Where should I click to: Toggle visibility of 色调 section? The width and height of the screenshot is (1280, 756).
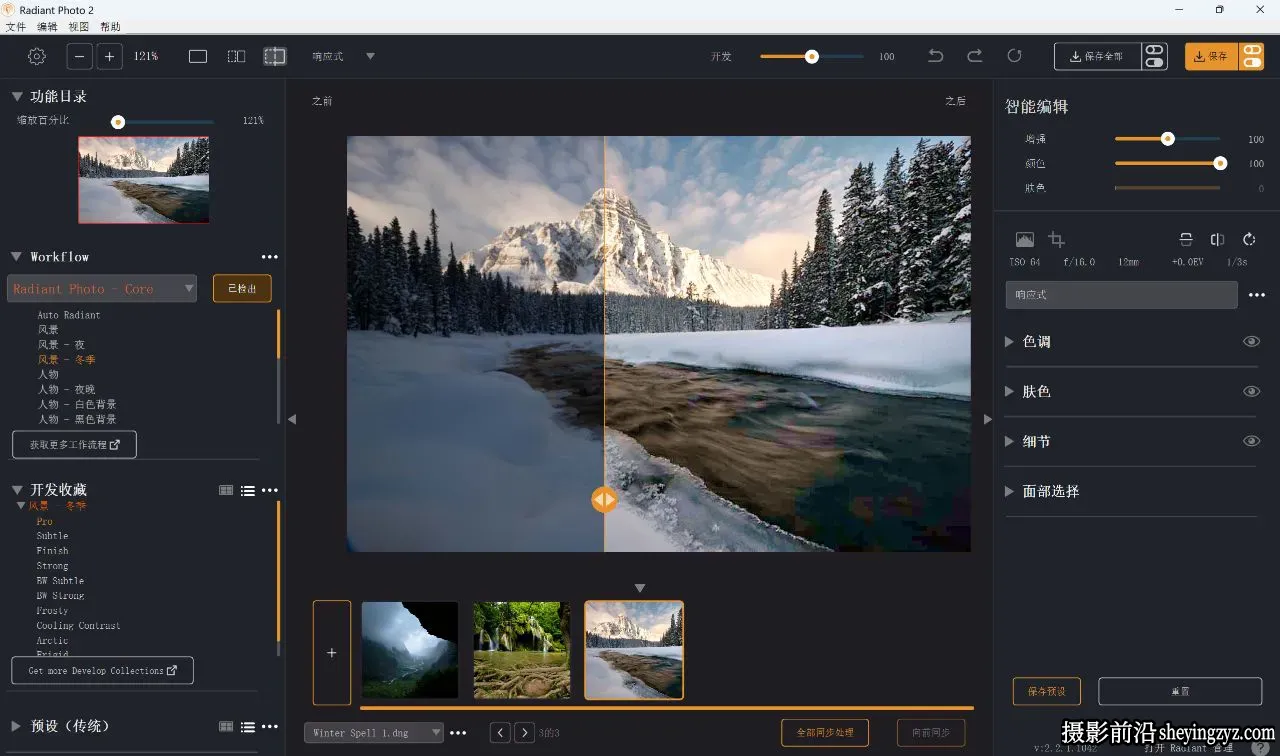point(1251,341)
